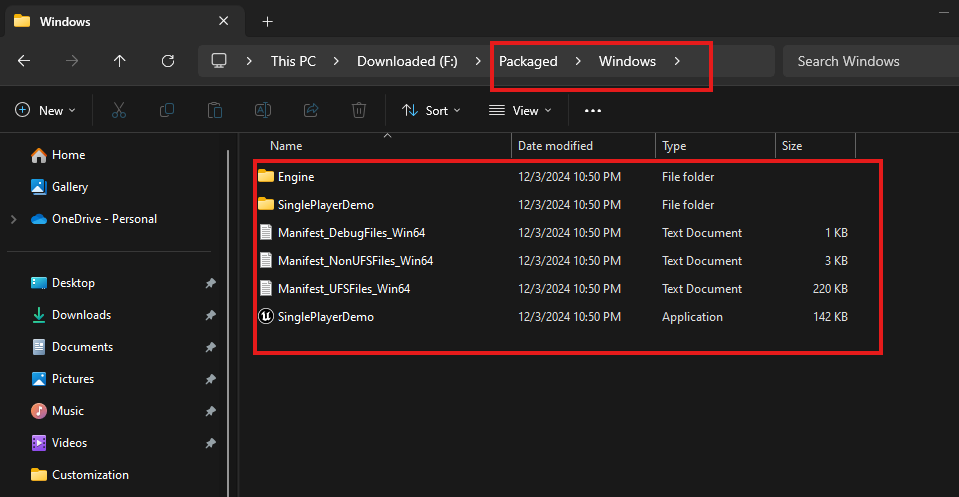Open the SinglePlayerDemo Unreal application file
959x497 pixels.
(x=326, y=317)
